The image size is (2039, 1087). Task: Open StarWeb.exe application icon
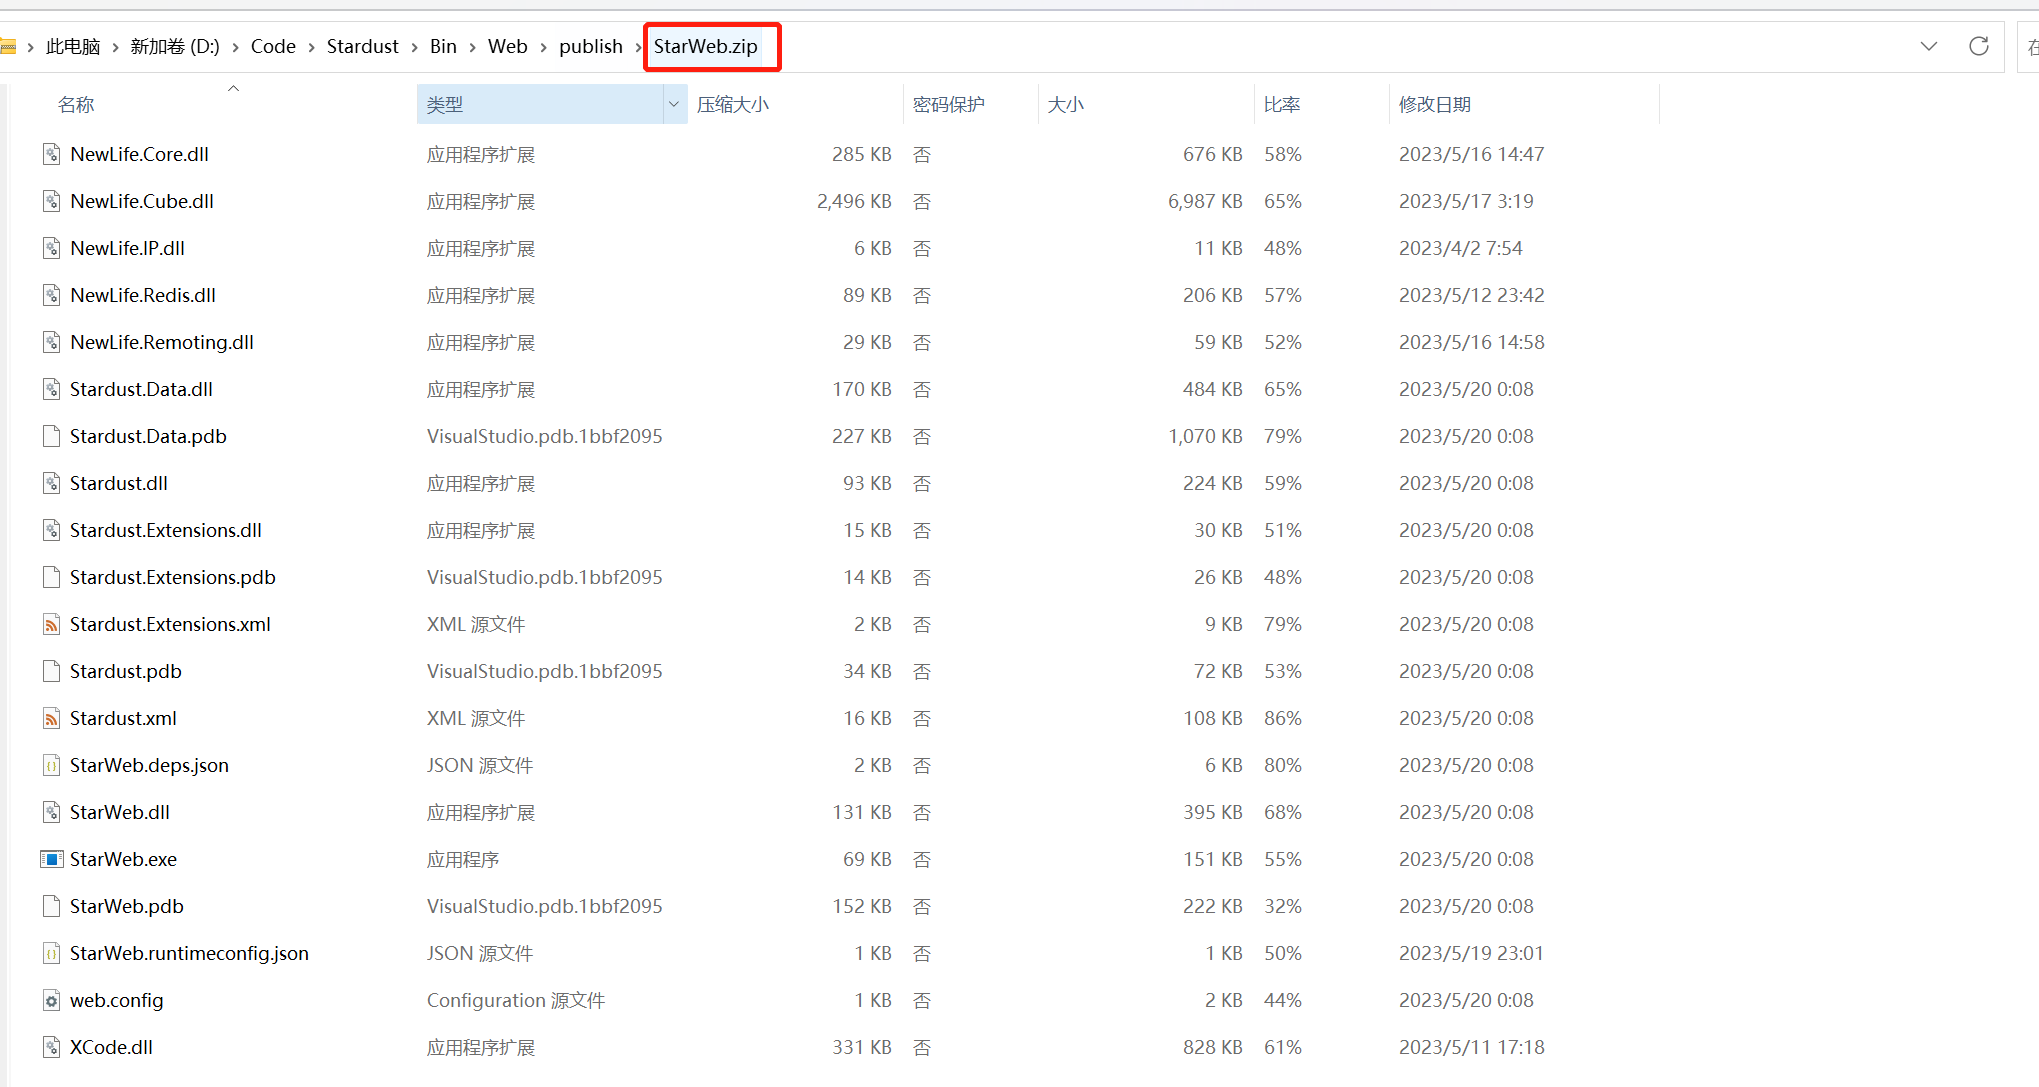coord(51,858)
